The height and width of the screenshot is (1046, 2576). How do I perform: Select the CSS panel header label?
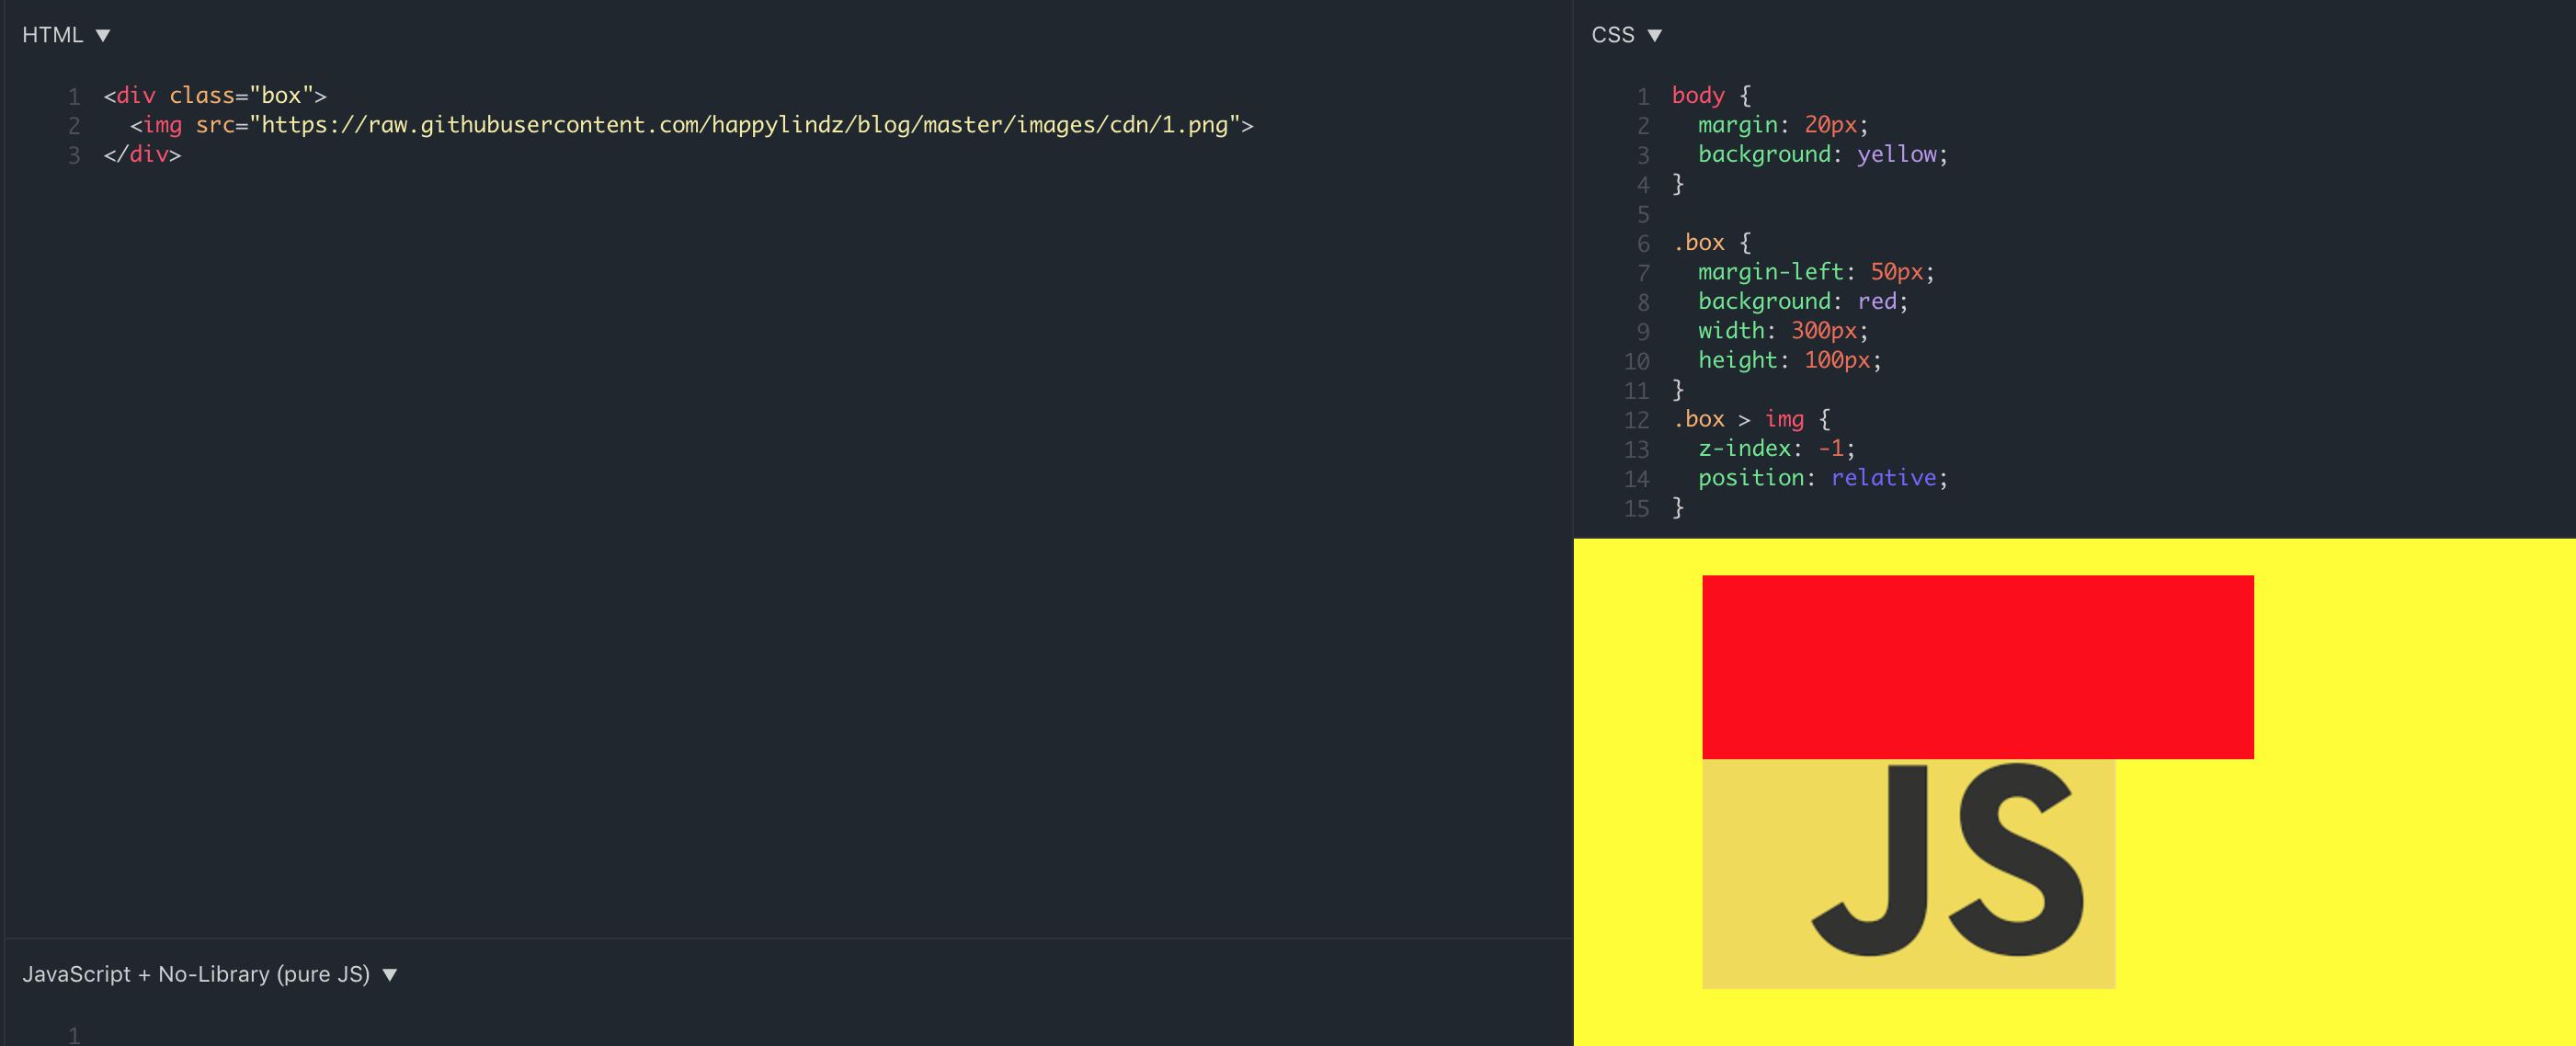click(1613, 33)
